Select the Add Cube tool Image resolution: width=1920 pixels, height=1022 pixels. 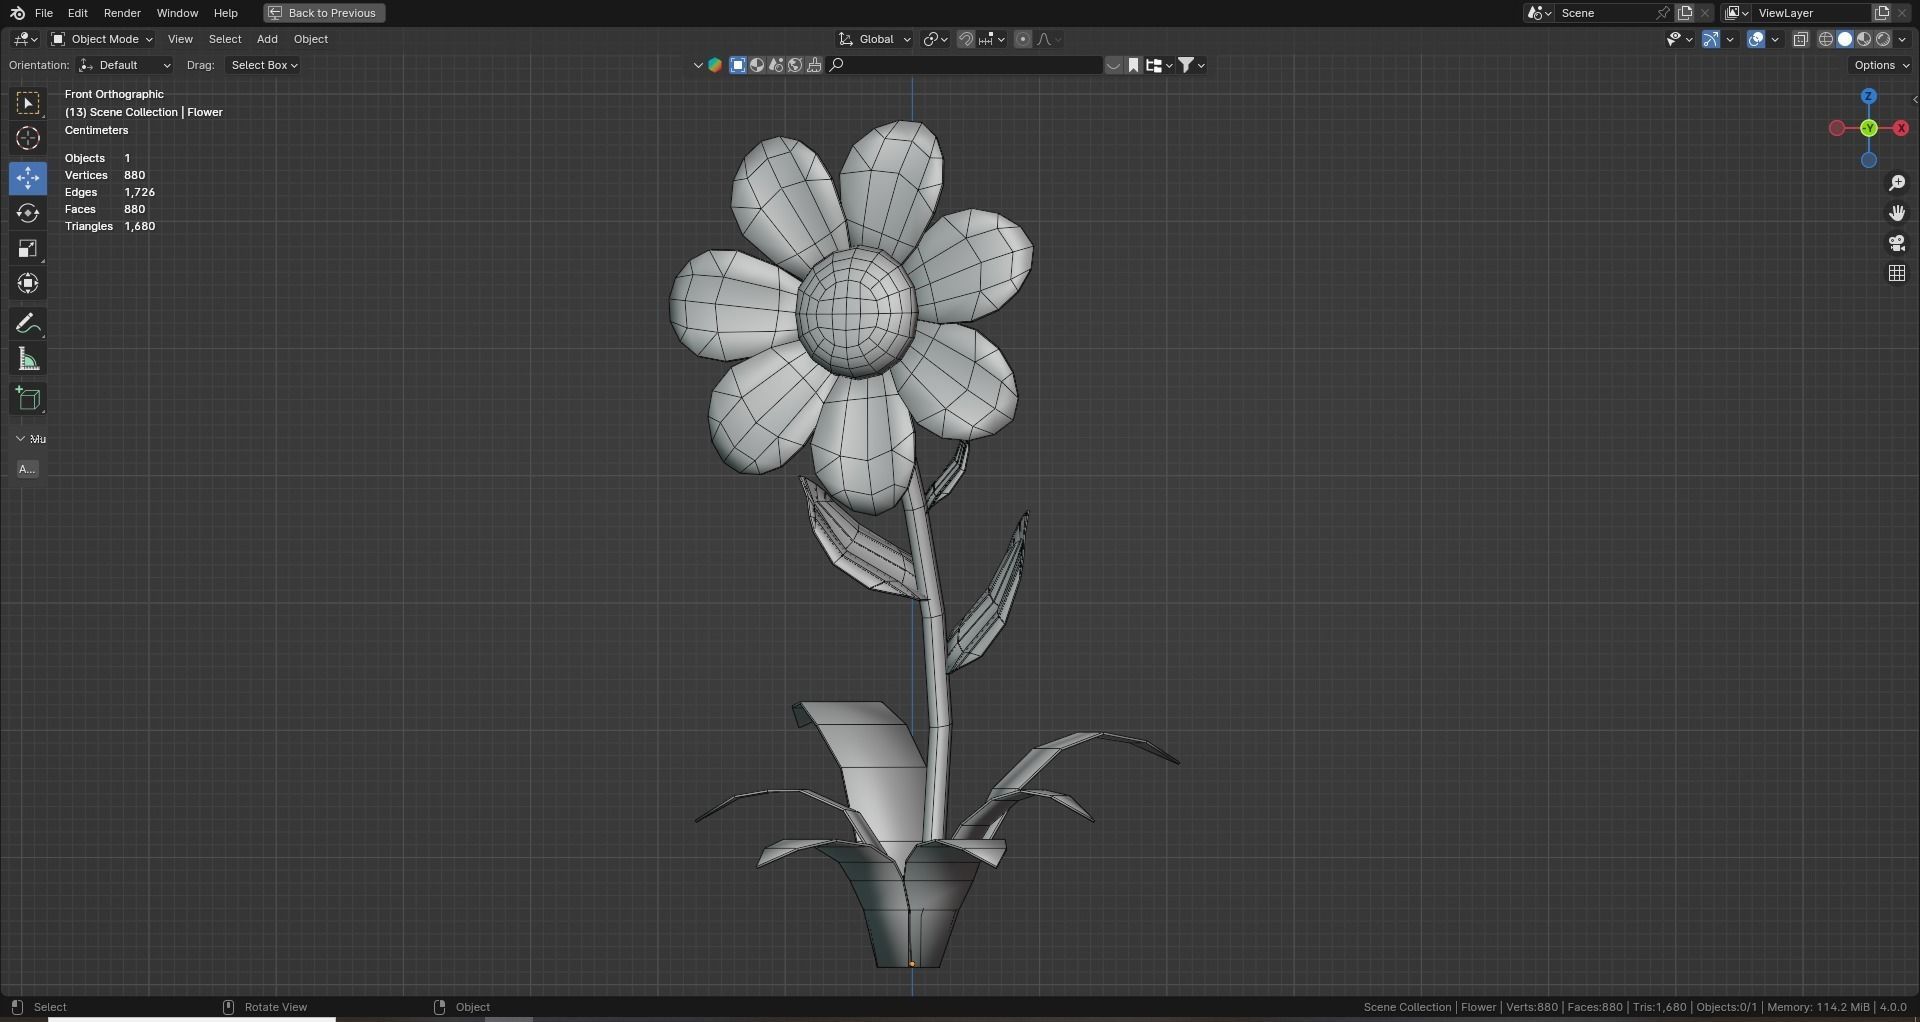pyautogui.click(x=28, y=399)
